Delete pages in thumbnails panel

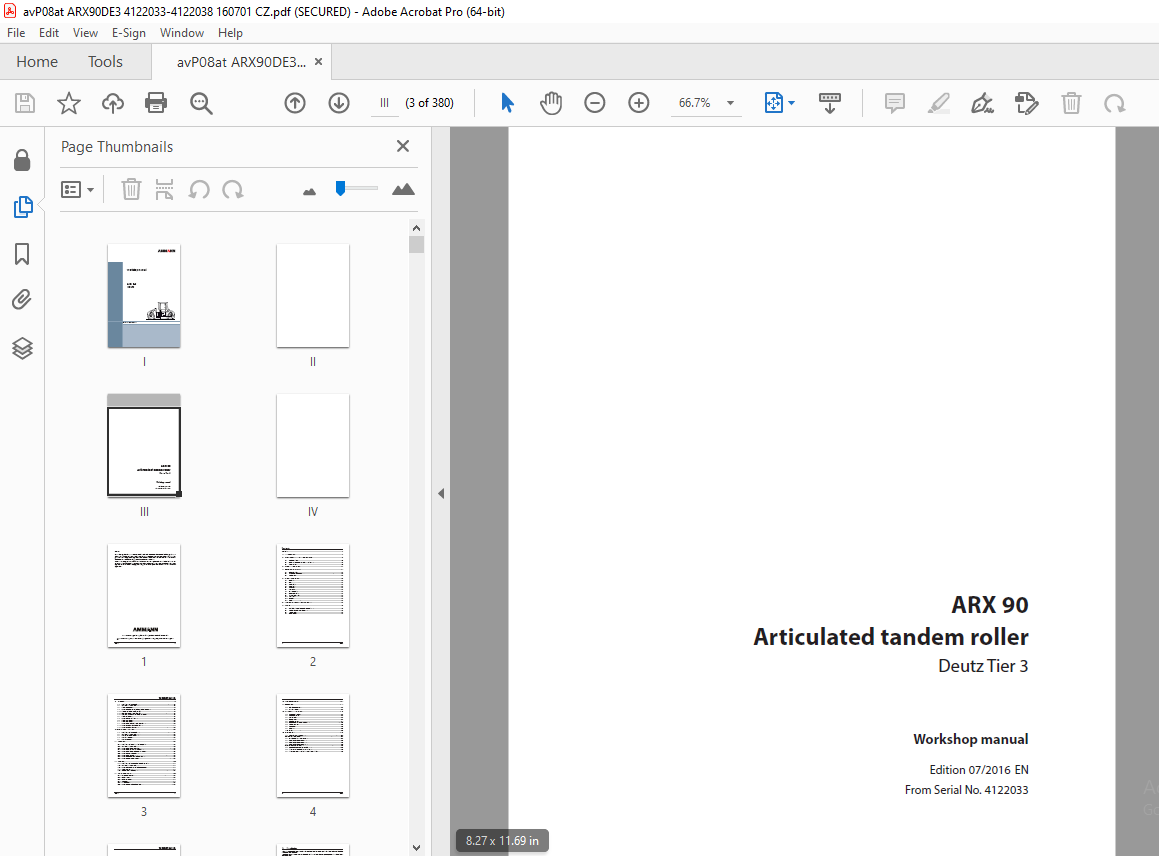[131, 190]
